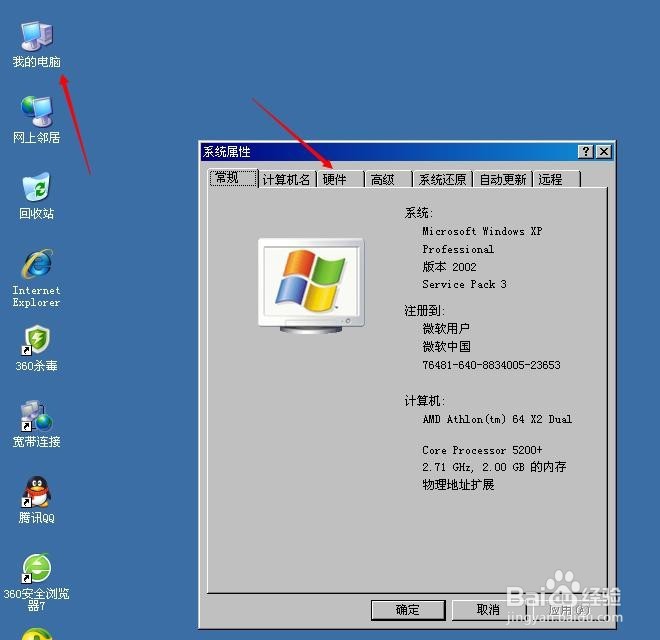
Task: Select the 宽带连接 shortcut icon
Action: pos(37,424)
